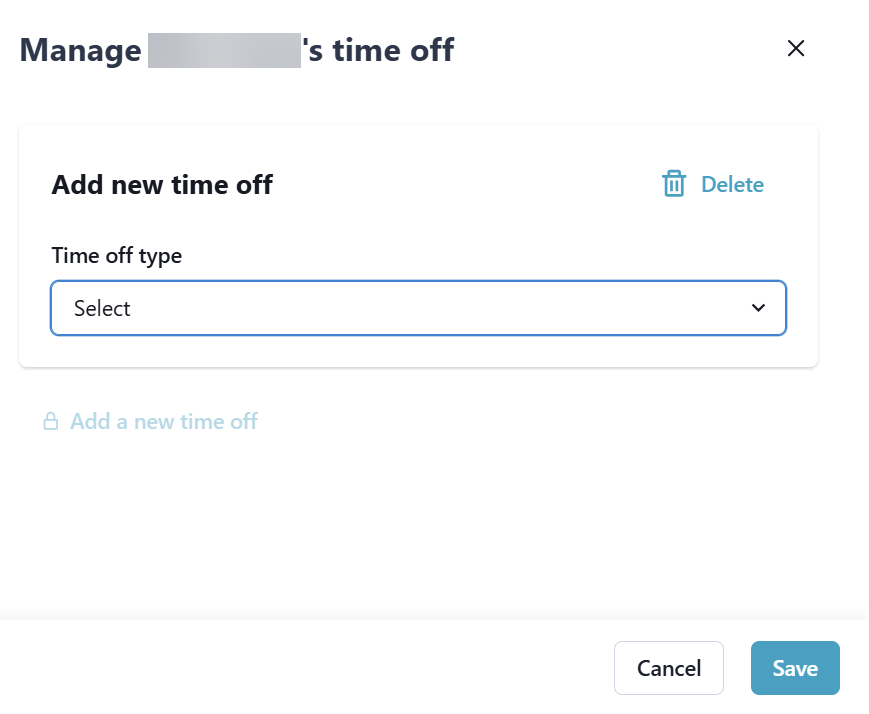Click the Add new time off heading
The image size is (869, 714).
(x=162, y=185)
